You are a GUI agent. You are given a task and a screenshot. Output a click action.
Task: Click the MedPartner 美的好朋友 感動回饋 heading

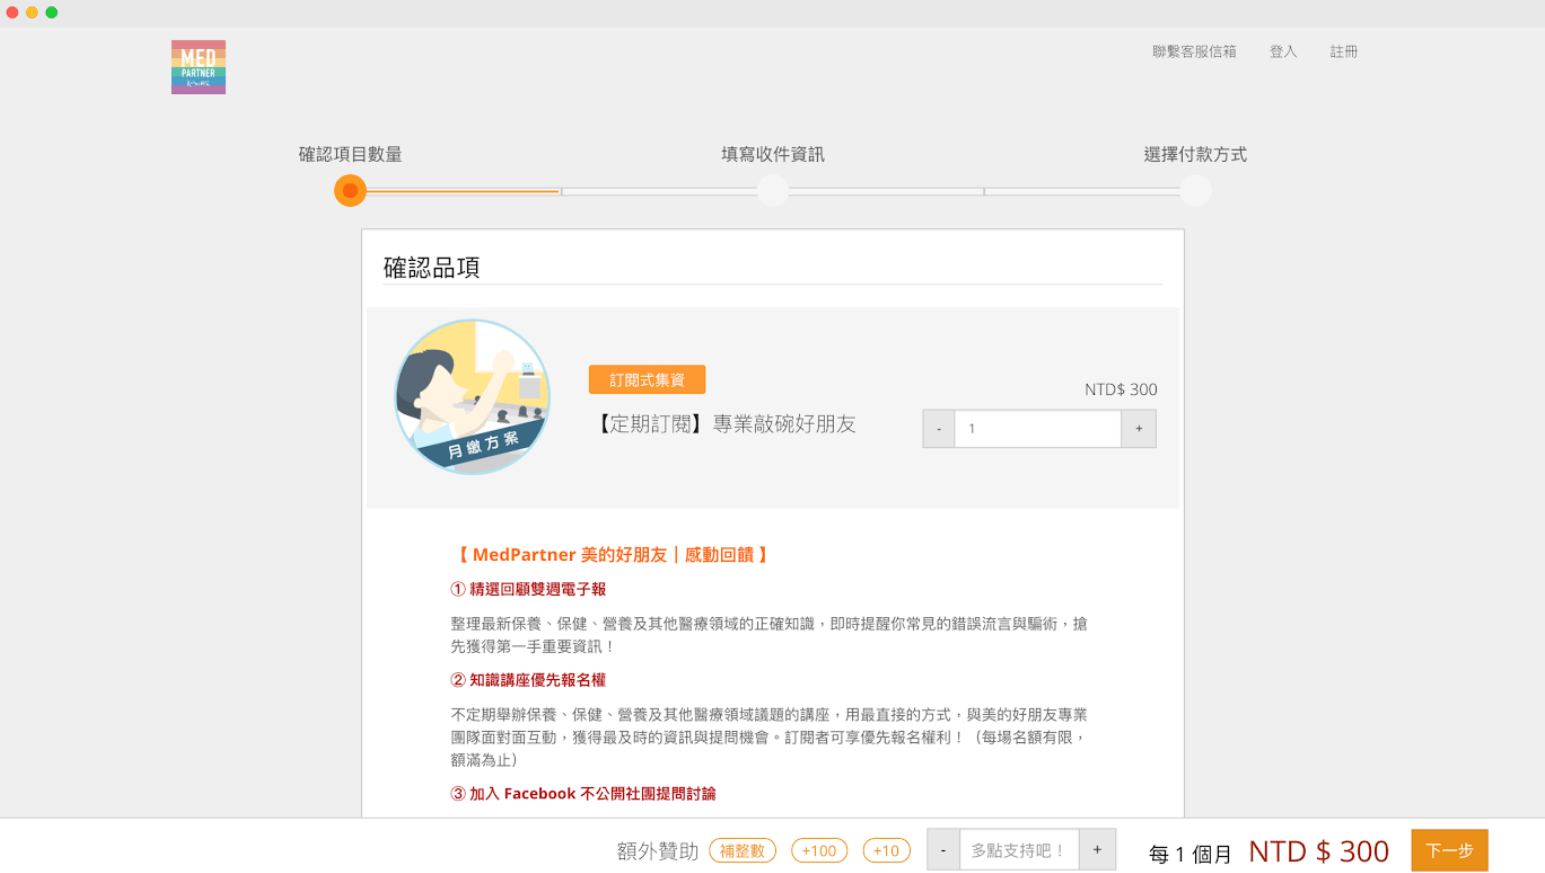point(613,555)
